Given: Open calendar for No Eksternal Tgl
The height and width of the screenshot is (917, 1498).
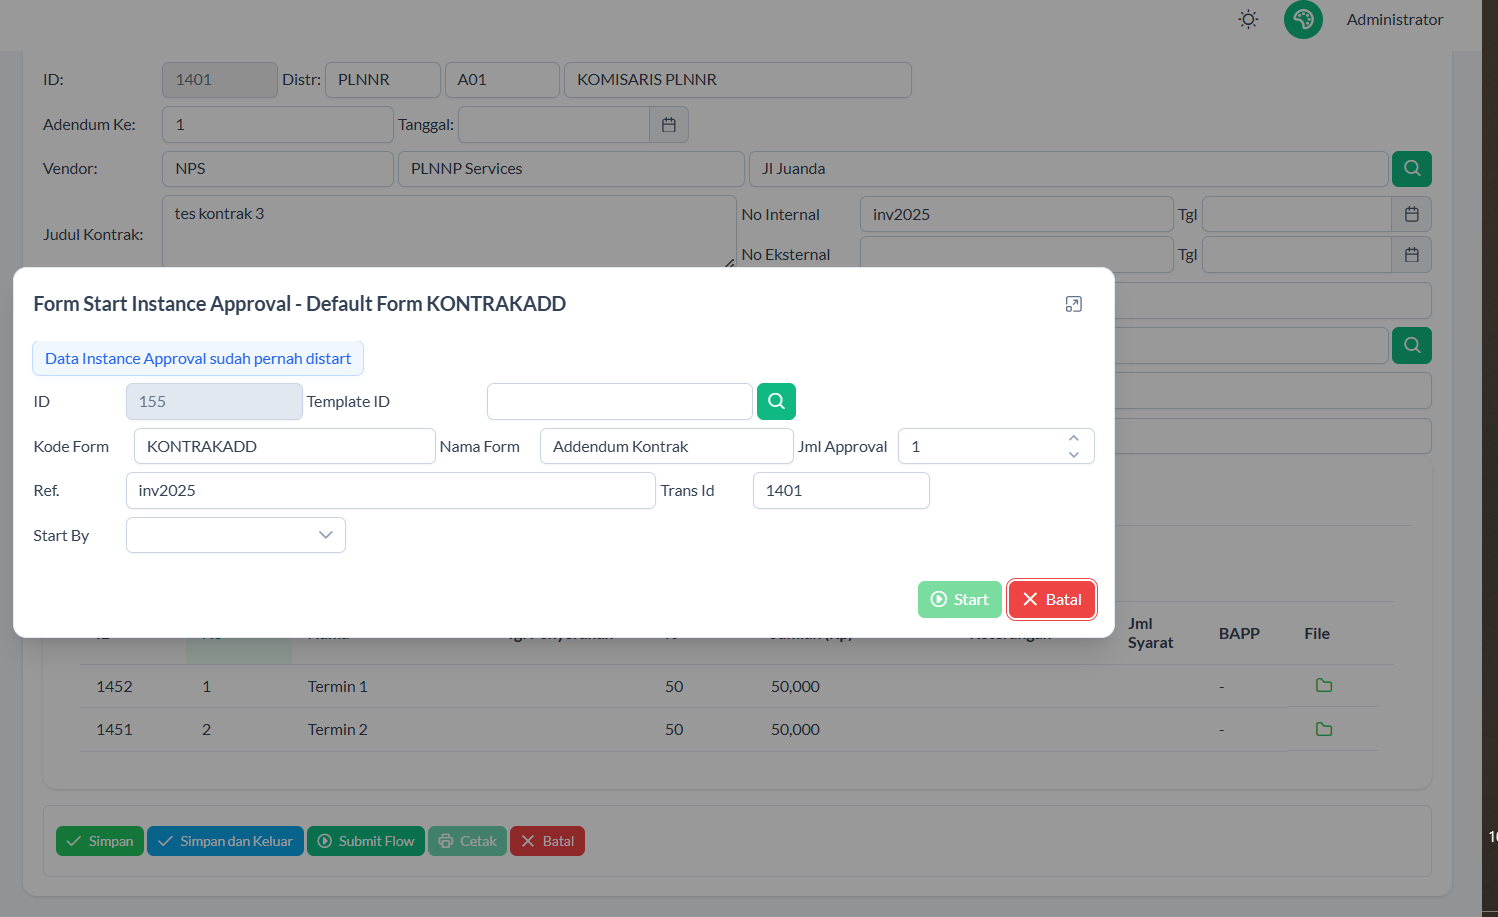Looking at the screenshot, I should (1411, 255).
